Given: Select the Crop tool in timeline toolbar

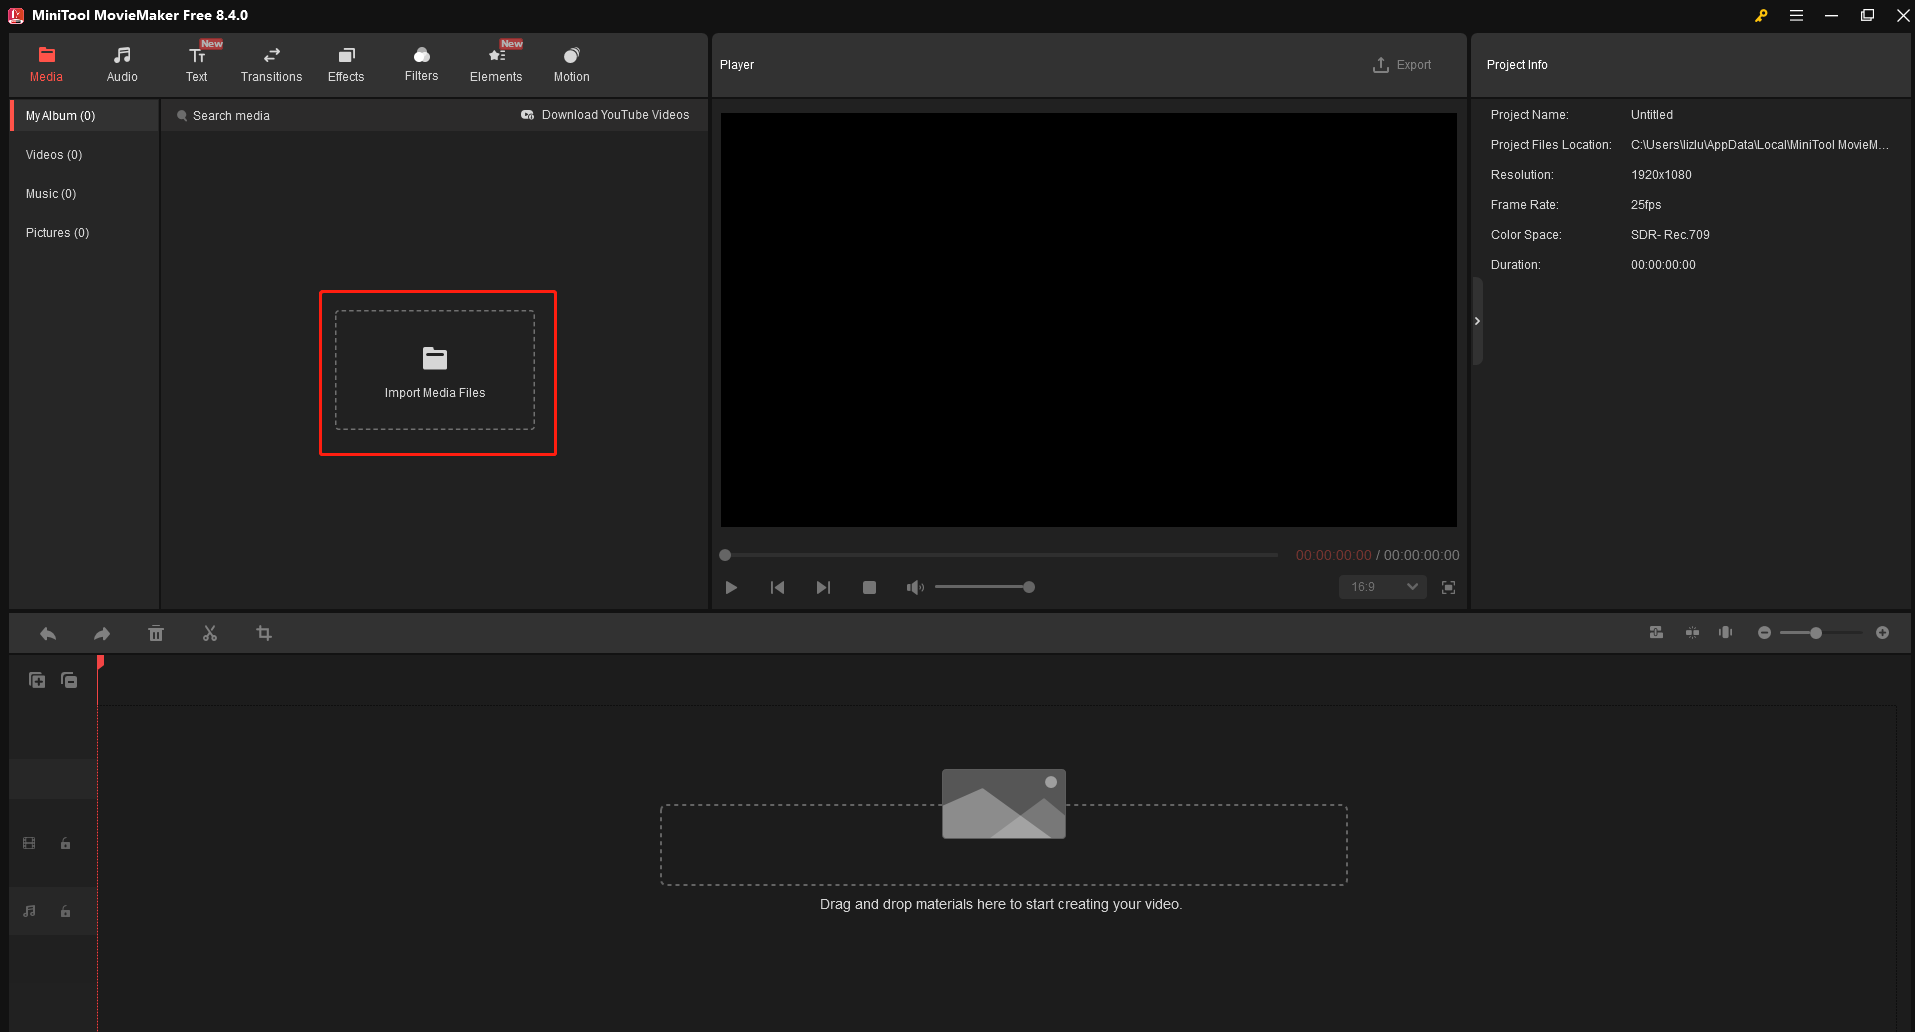Looking at the screenshot, I should coord(263,633).
